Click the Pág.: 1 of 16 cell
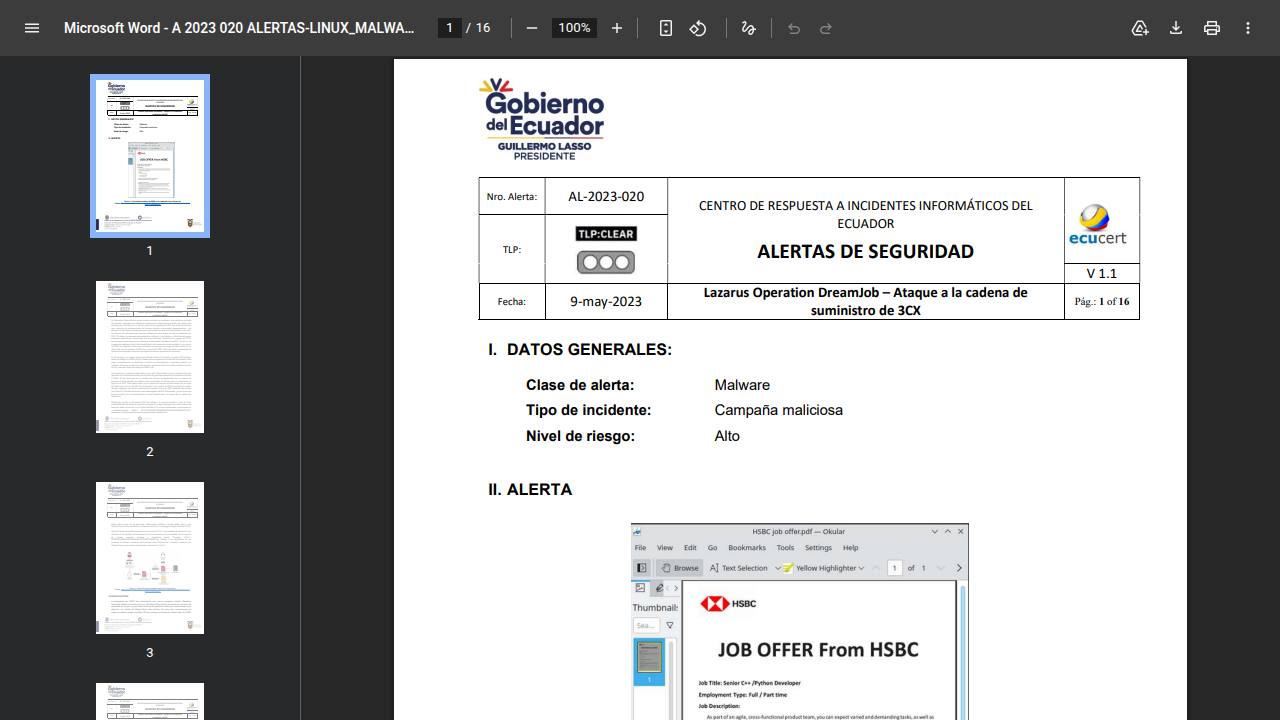The height and width of the screenshot is (720, 1280). coord(1102,301)
